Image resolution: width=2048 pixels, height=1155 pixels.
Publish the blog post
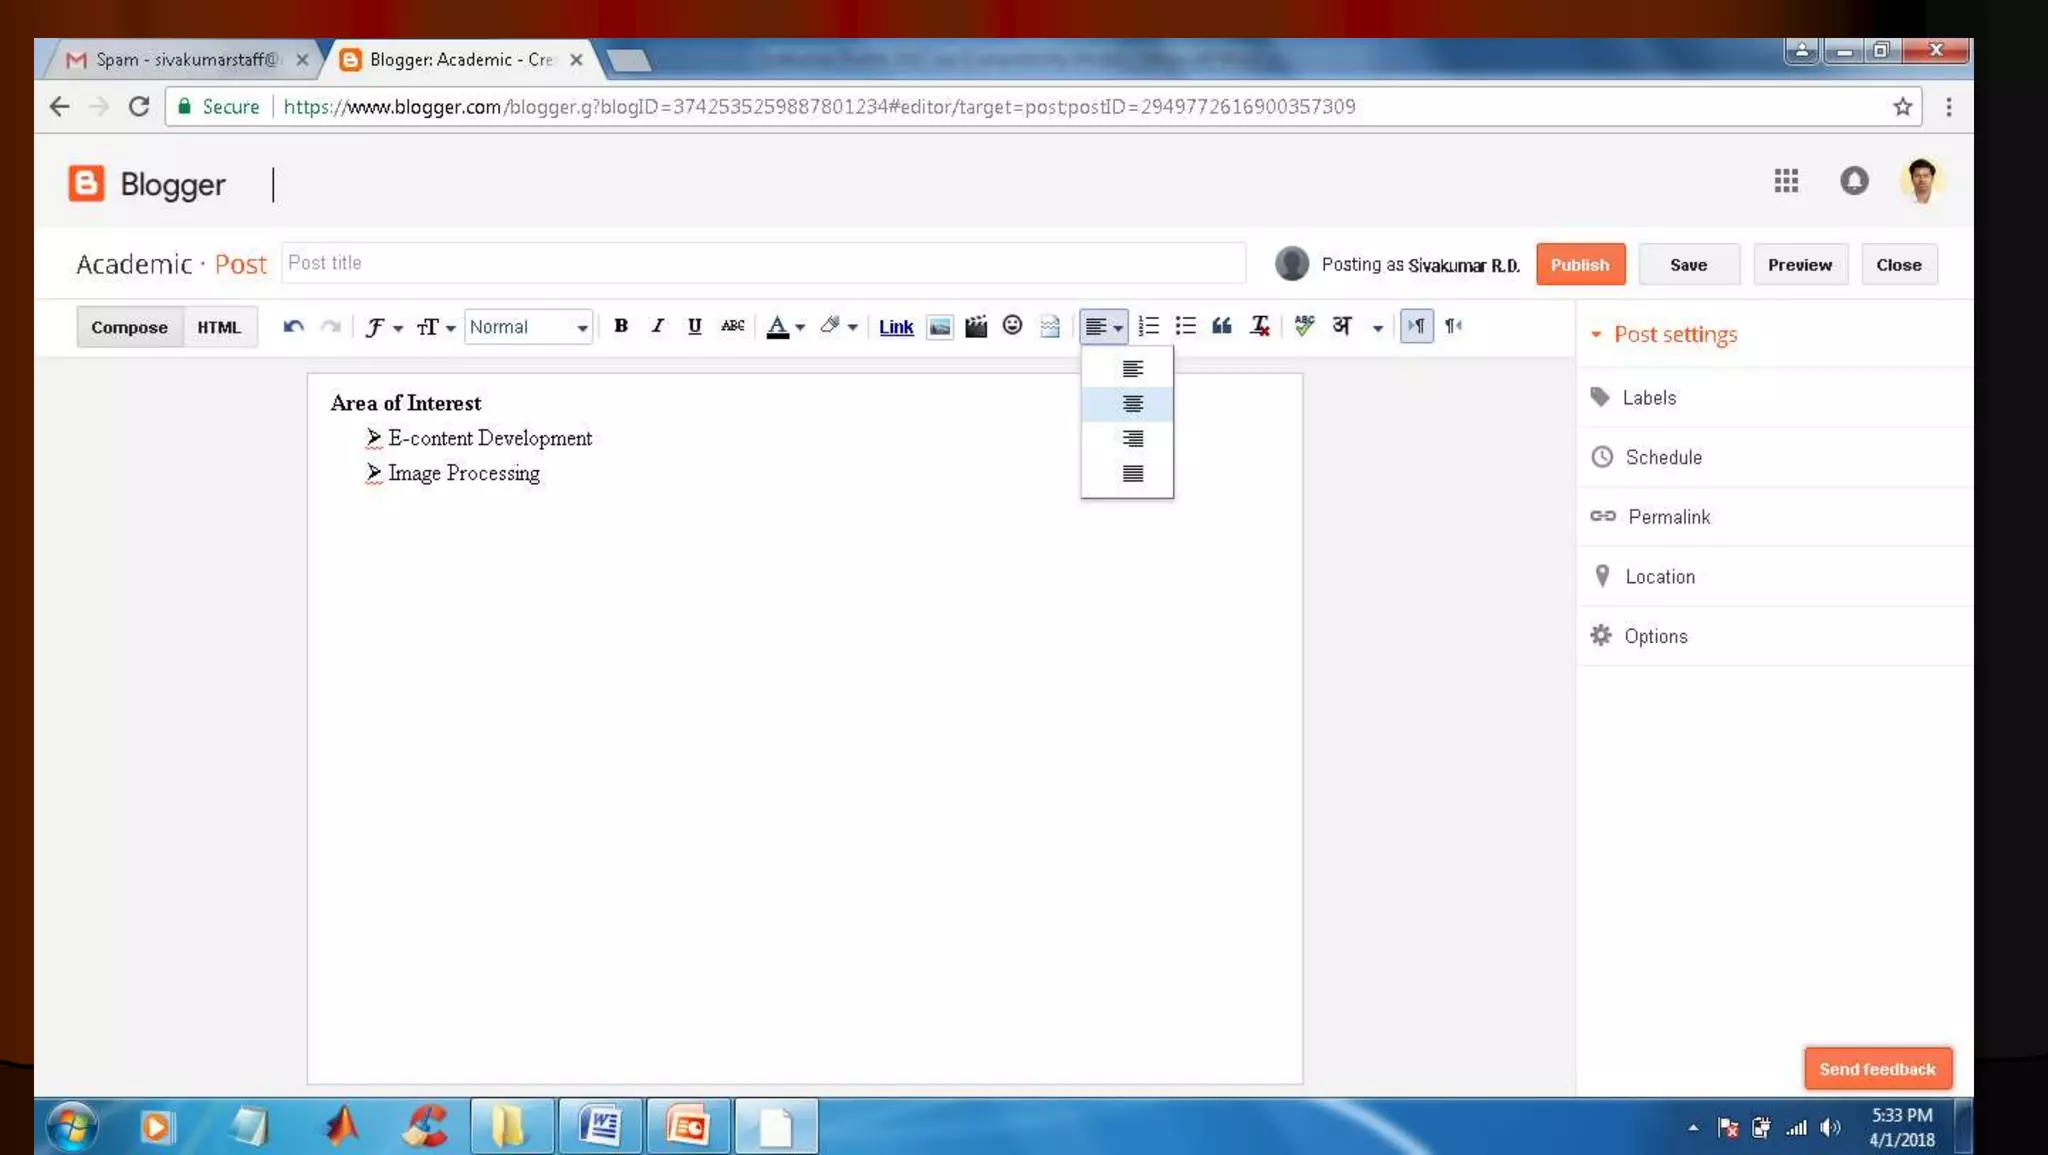click(x=1579, y=265)
